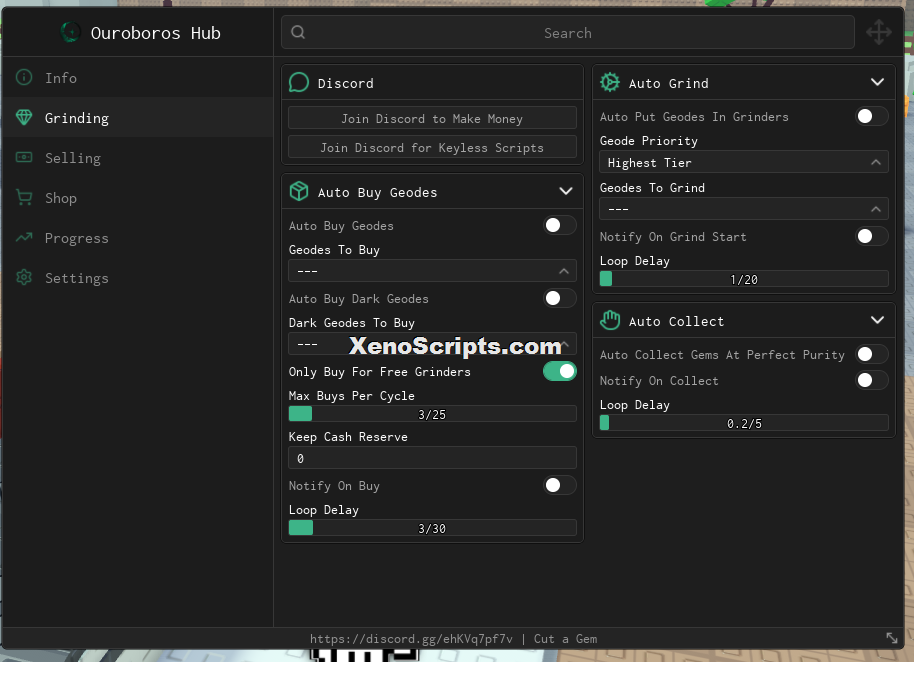The height and width of the screenshot is (692, 914).
Task: Click the Auto Collect hand icon
Action: click(610, 320)
